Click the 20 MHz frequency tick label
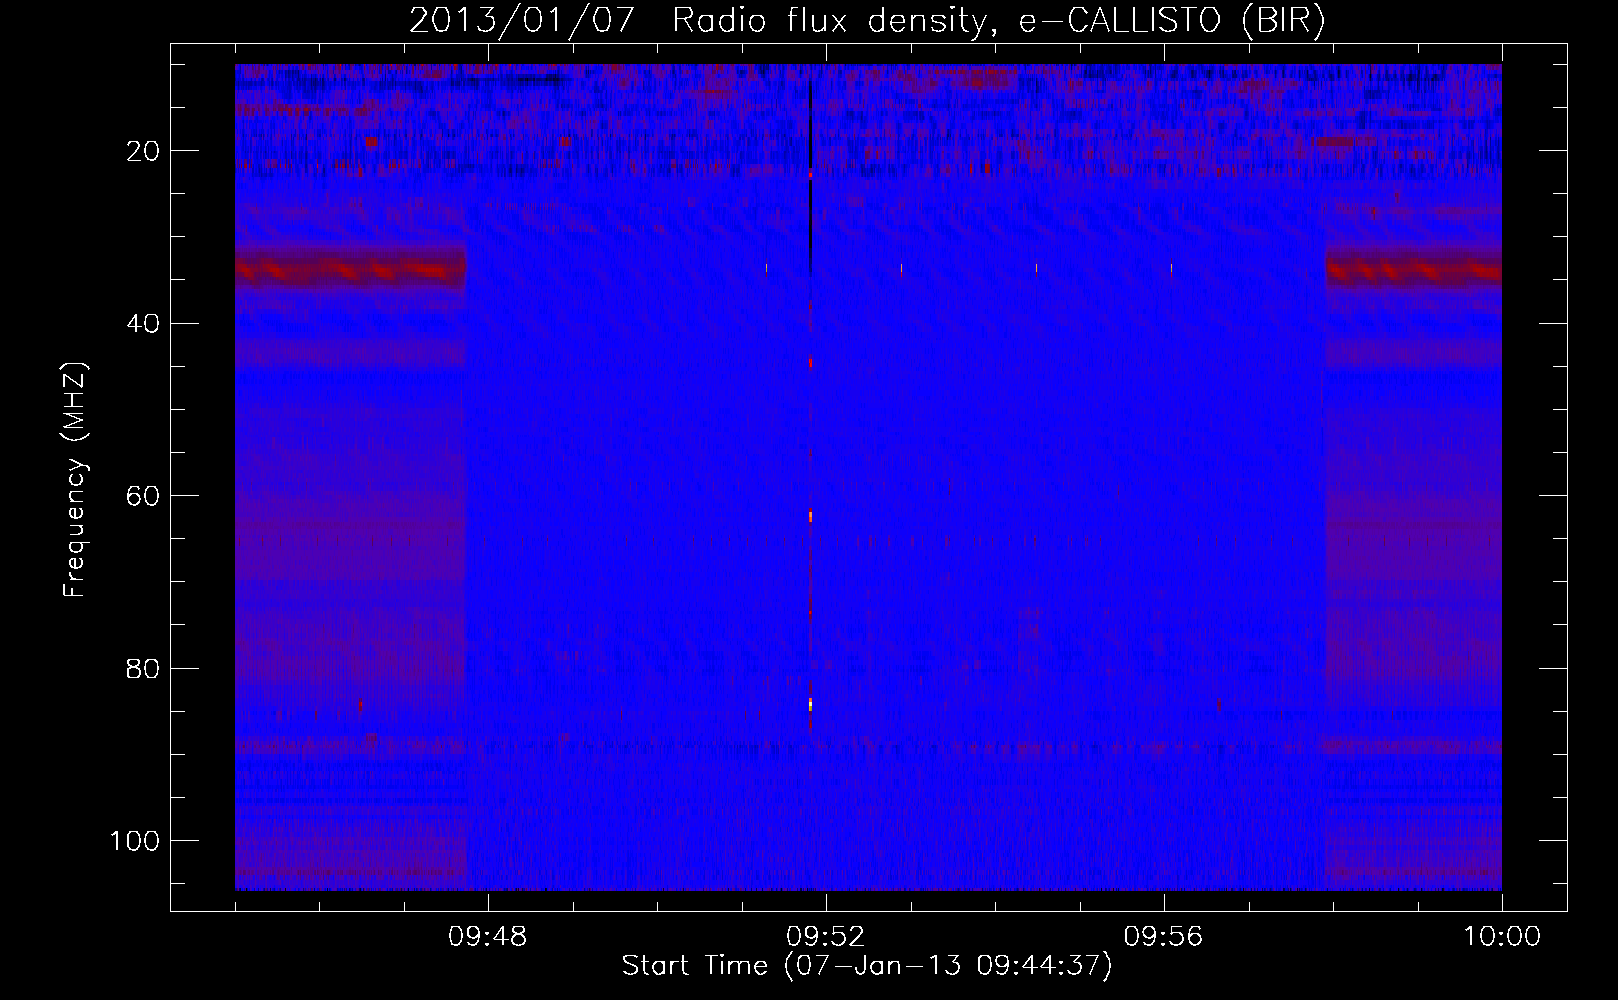The height and width of the screenshot is (1000, 1618). coord(143,151)
